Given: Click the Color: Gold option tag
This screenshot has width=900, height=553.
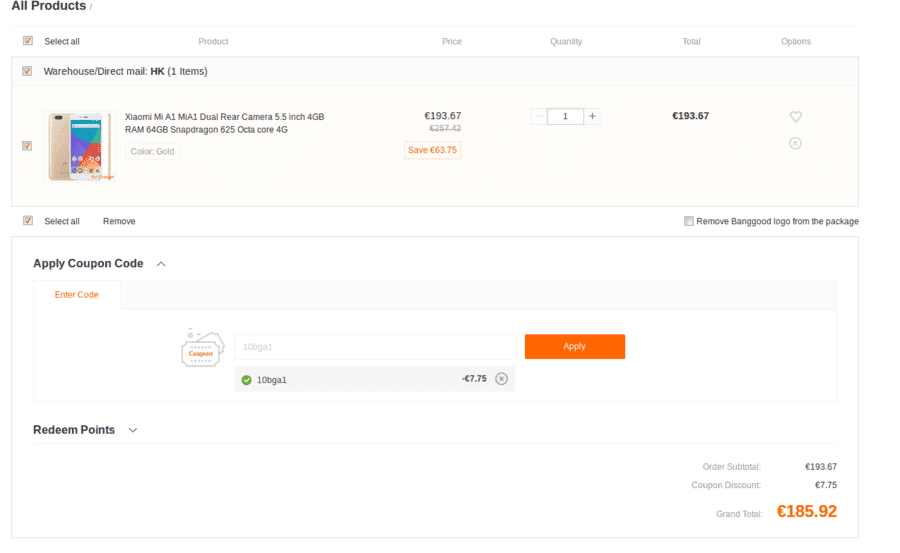Looking at the screenshot, I should point(152,152).
